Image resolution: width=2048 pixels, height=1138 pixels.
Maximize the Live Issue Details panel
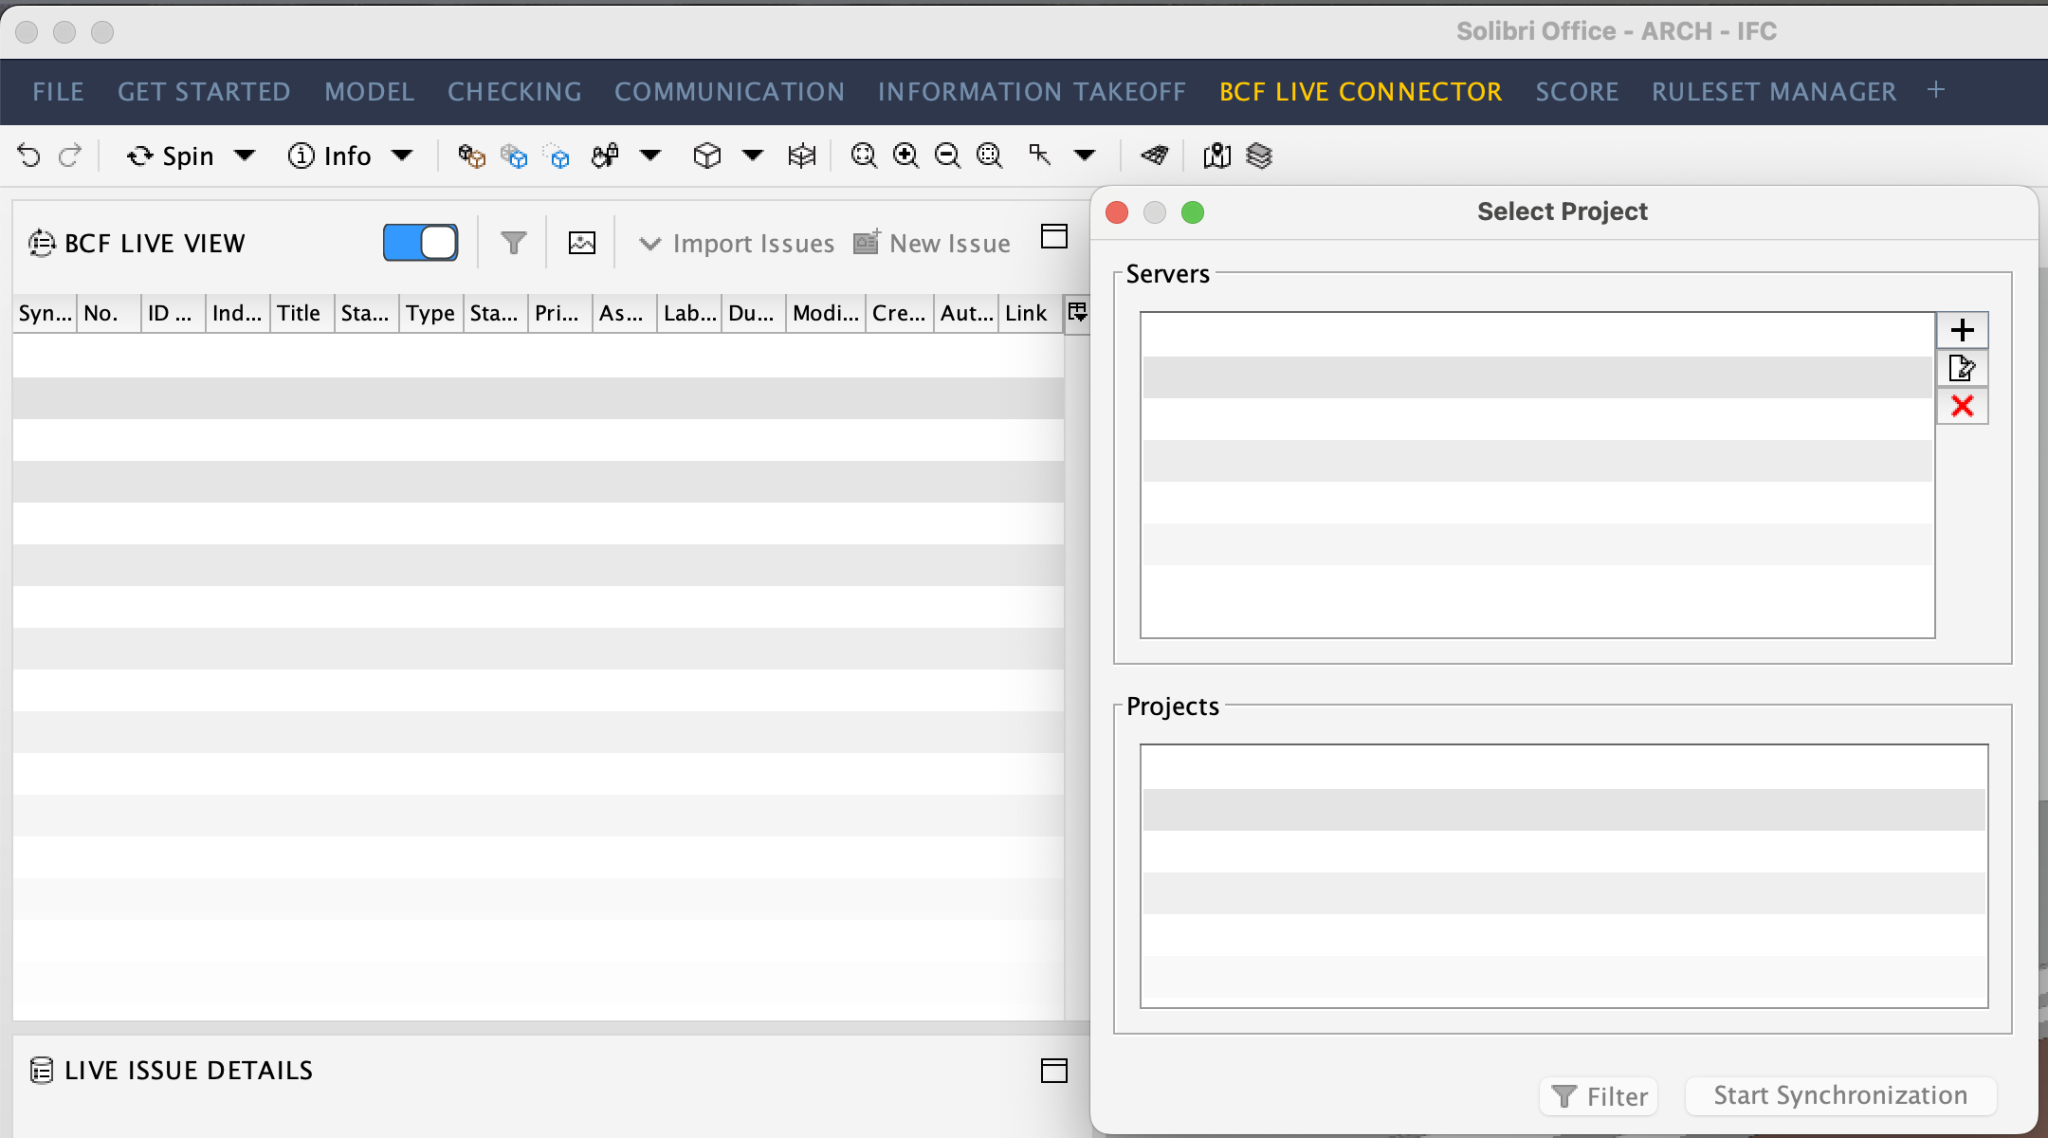click(1054, 1070)
